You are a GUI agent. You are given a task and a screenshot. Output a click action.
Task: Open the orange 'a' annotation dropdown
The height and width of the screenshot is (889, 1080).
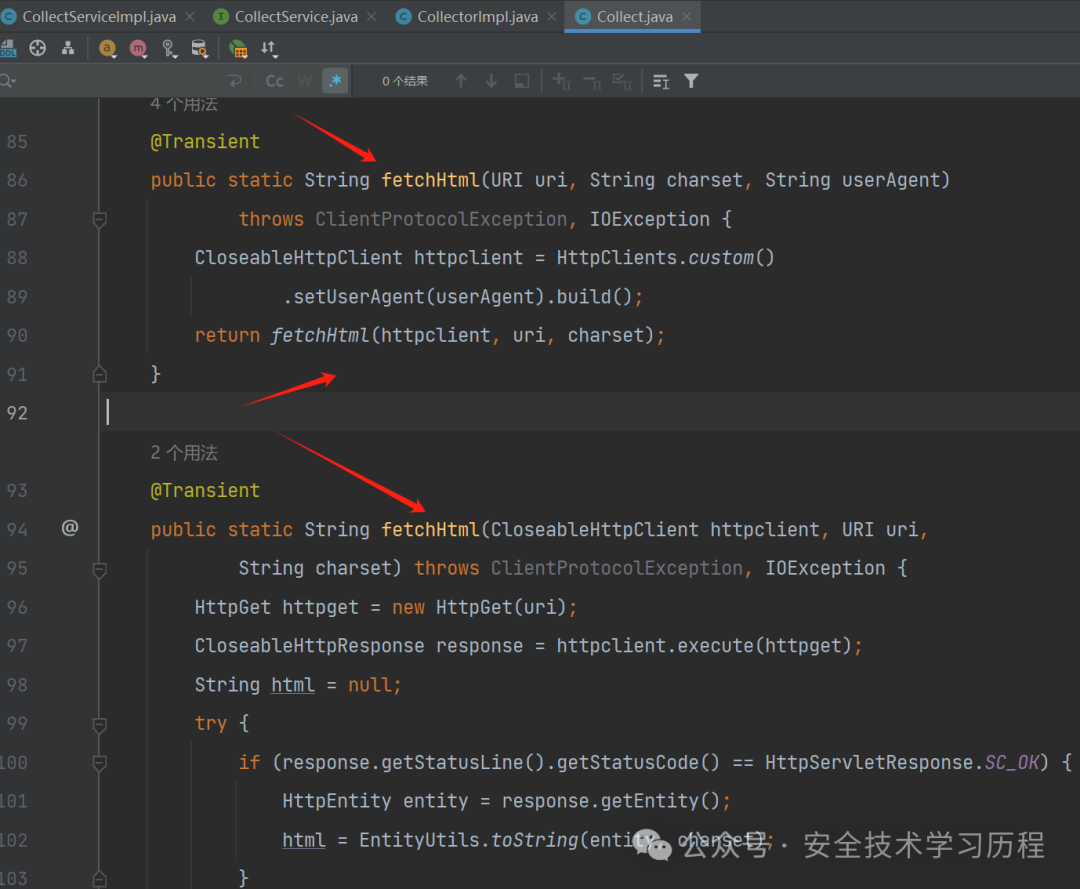pos(107,48)
